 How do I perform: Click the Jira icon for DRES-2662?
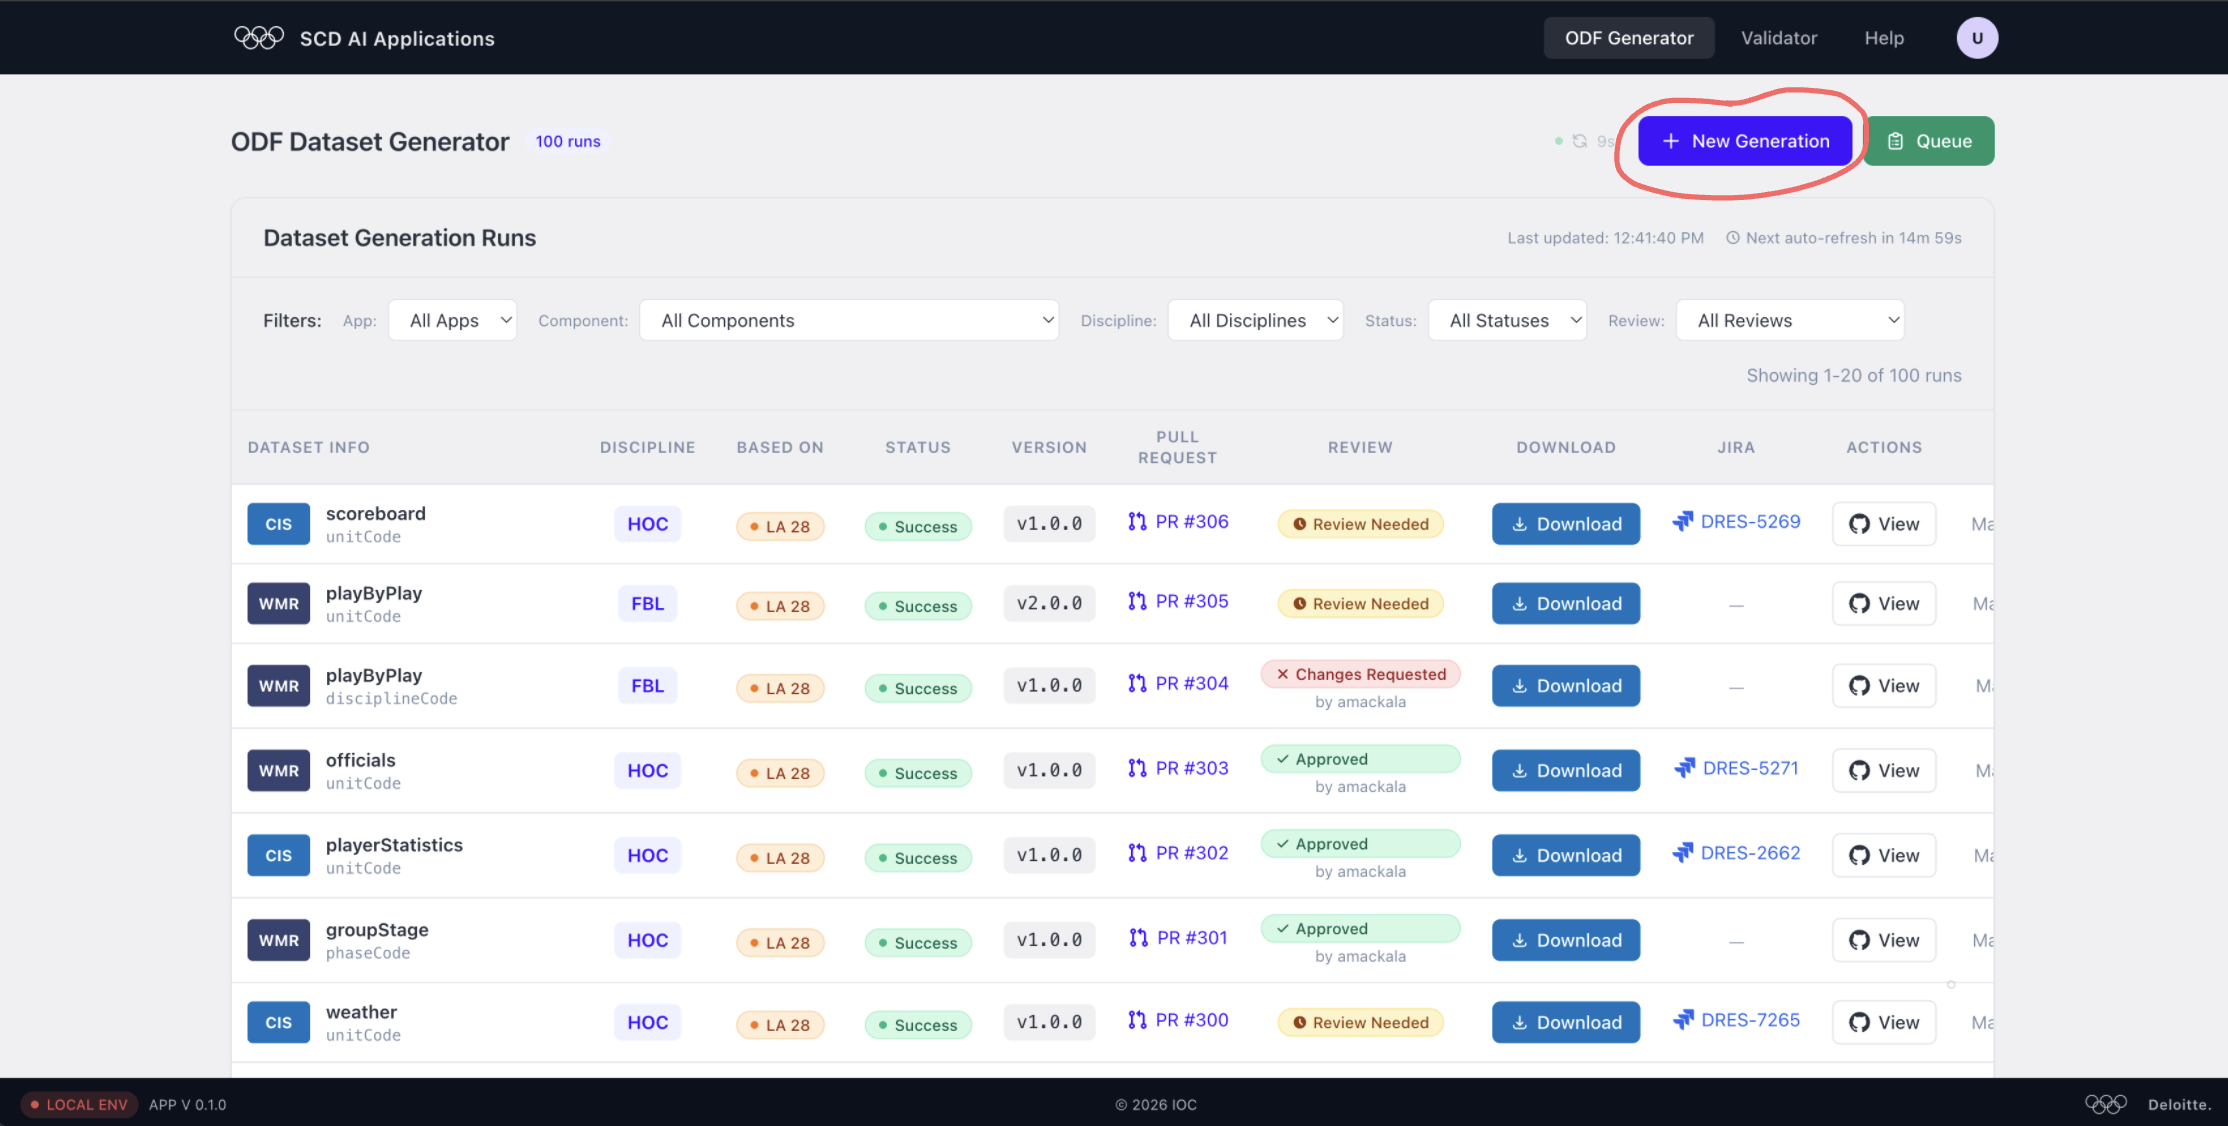(x=1683, y=853)
